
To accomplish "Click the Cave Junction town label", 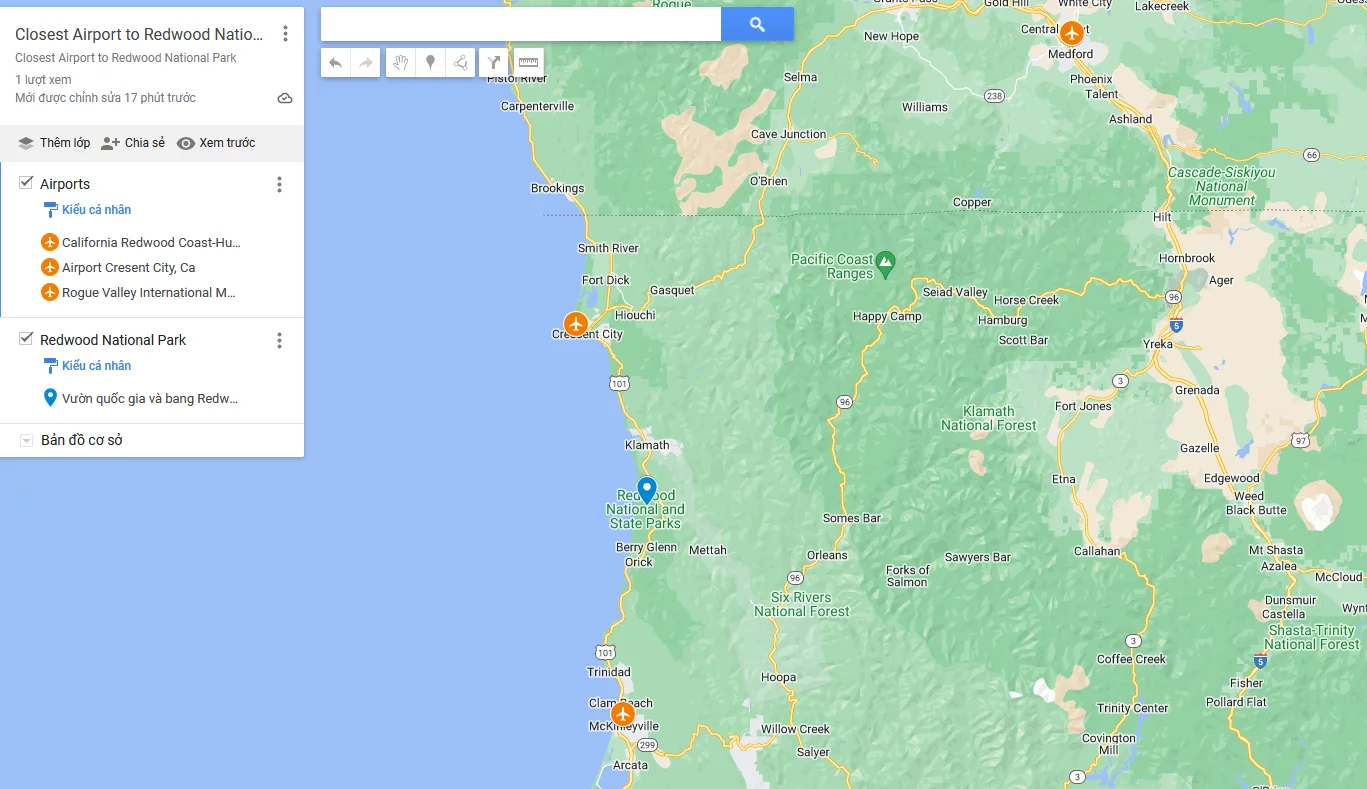I will (x=789, y=134).
